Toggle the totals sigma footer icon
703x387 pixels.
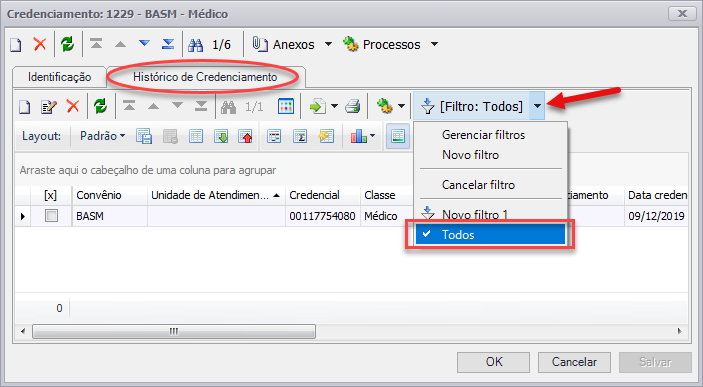(x=300, y=136)
